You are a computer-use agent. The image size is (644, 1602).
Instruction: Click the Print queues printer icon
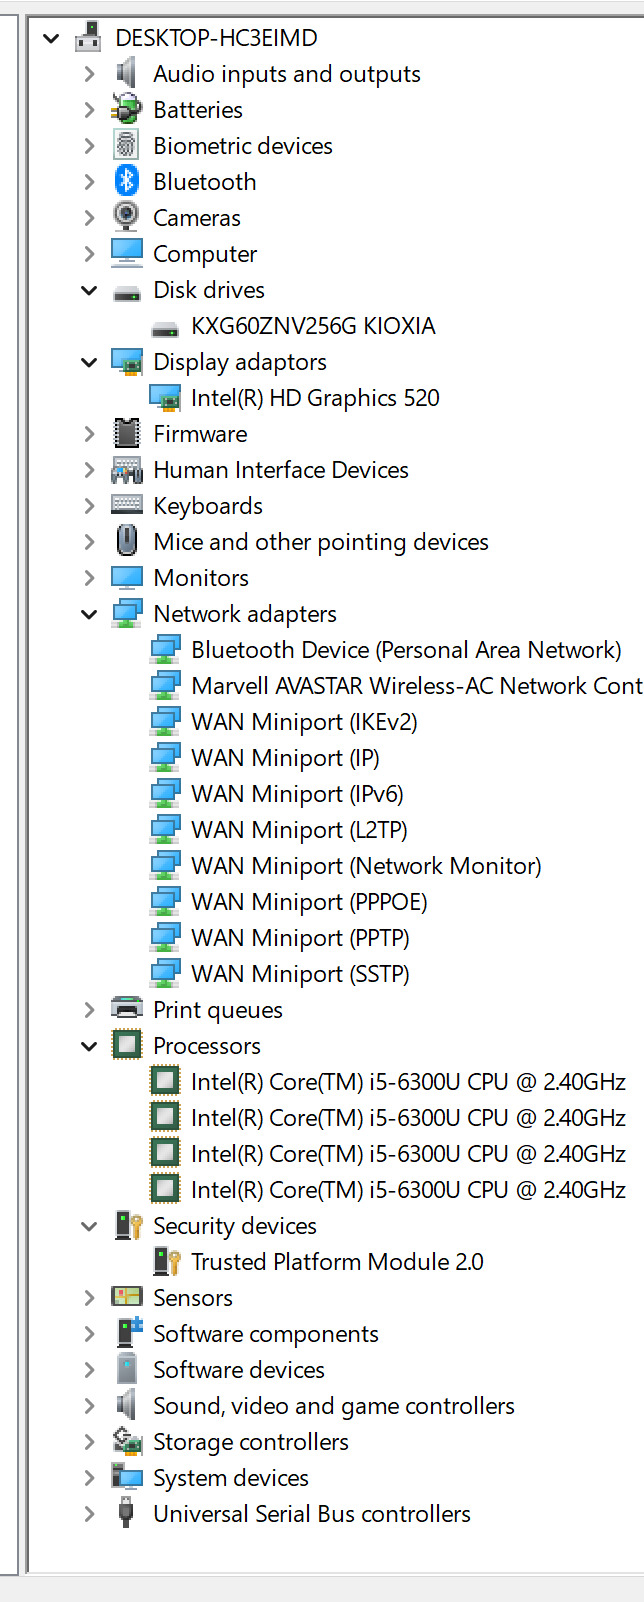pyautogui.click(x=126, y=1009)
